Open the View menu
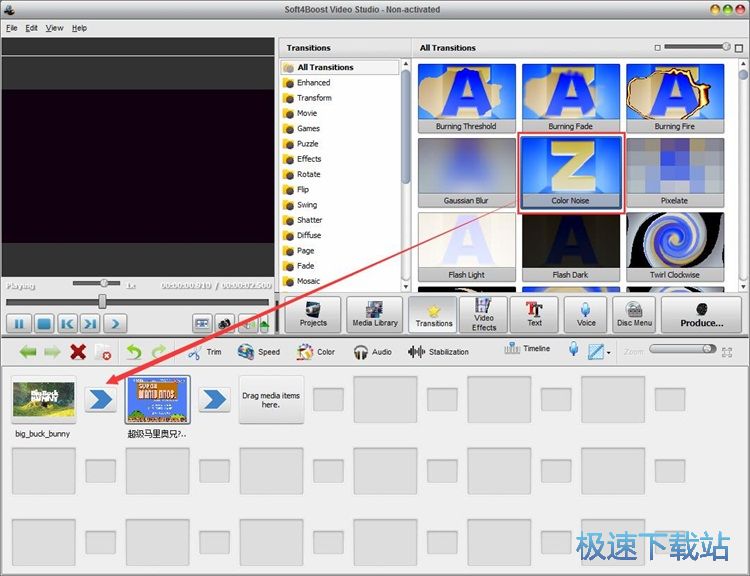Viewport: 750px width, 576px height. [x=54, y=28]
